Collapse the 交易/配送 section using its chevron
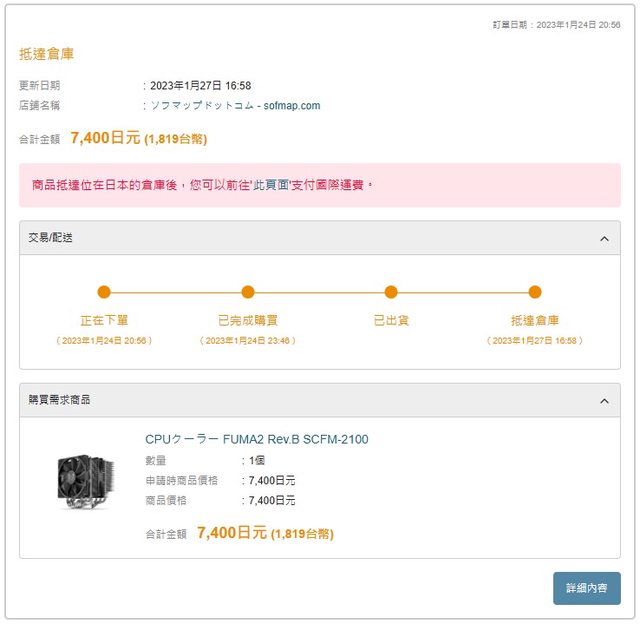640x624 pixels. coord(604,238)
